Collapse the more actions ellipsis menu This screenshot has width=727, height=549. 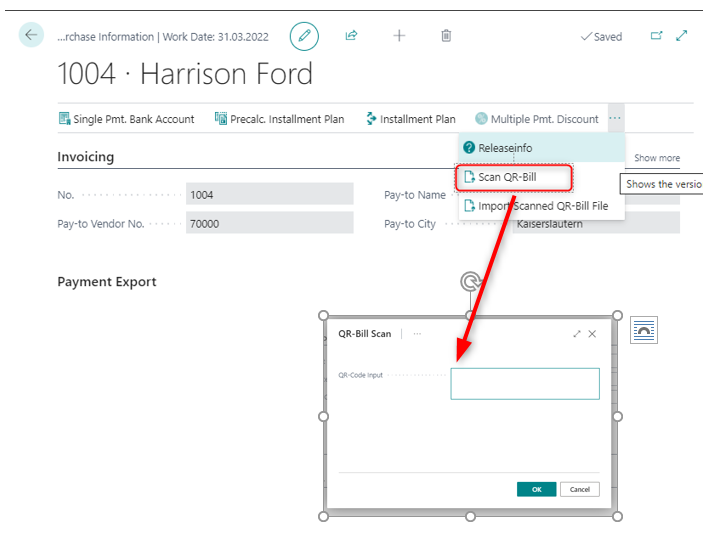click(x=615, y=118)
